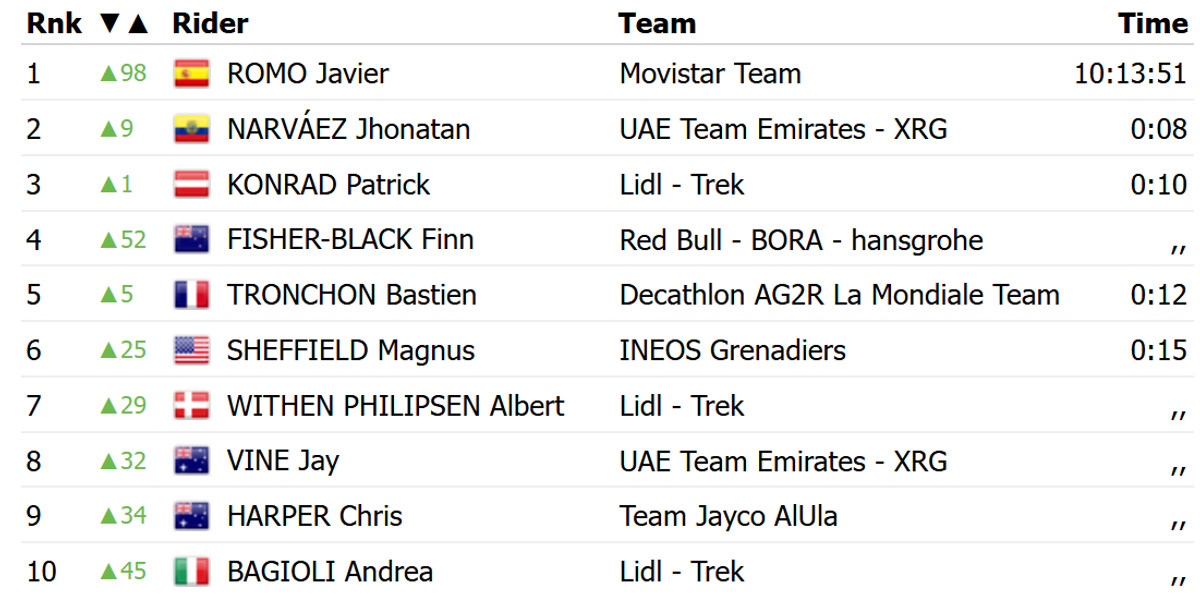Screen dimensions: 1200x595
Task: Click the French flag beside TRONCHON Bastien
Action: [191, 295]
